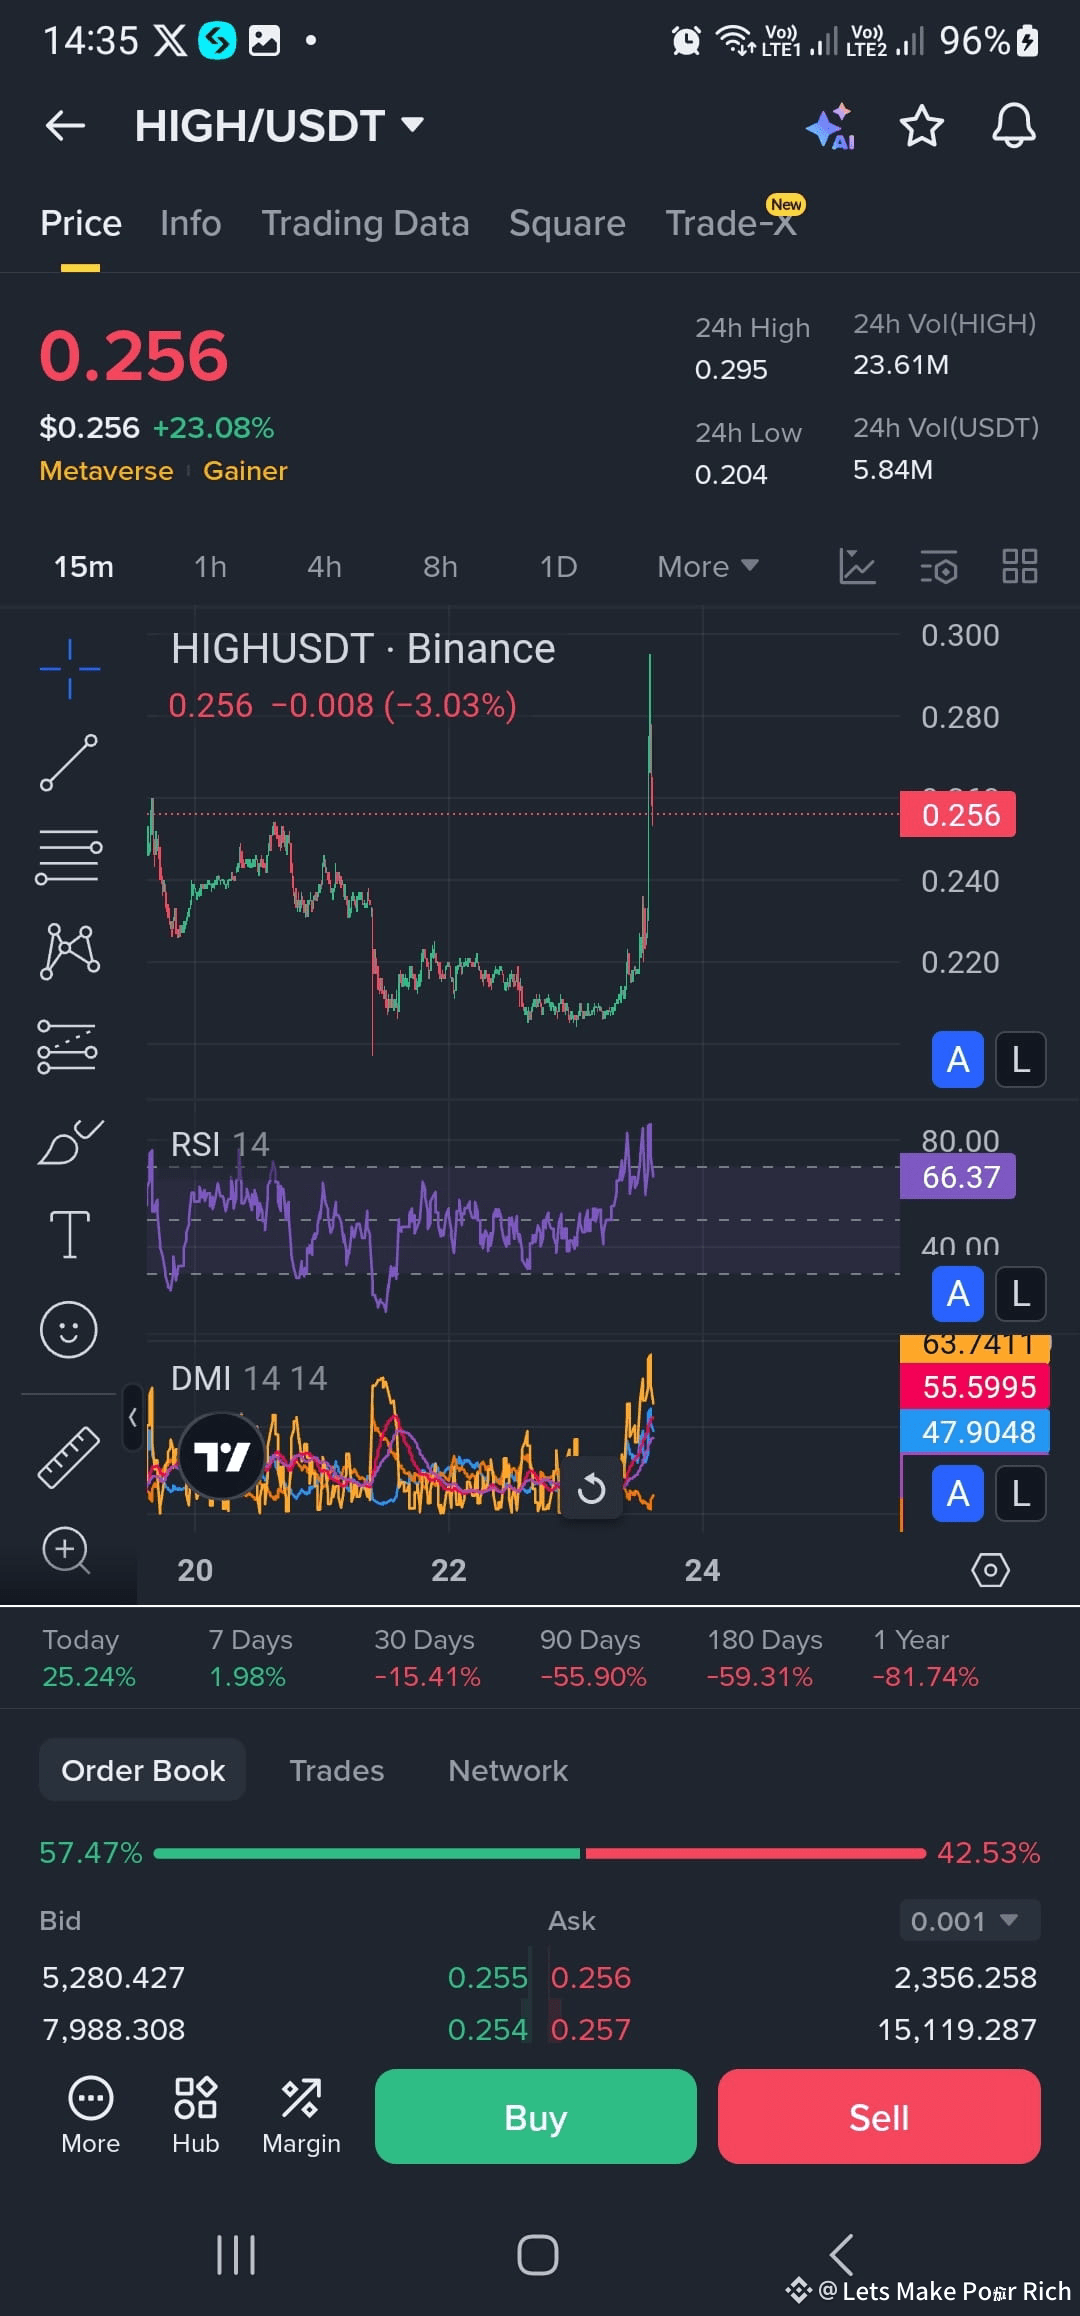Viewport: 1080px width, 2316px height.
Task: Click the TradingView logo on the chart
Action: [x=221, y=1456]
